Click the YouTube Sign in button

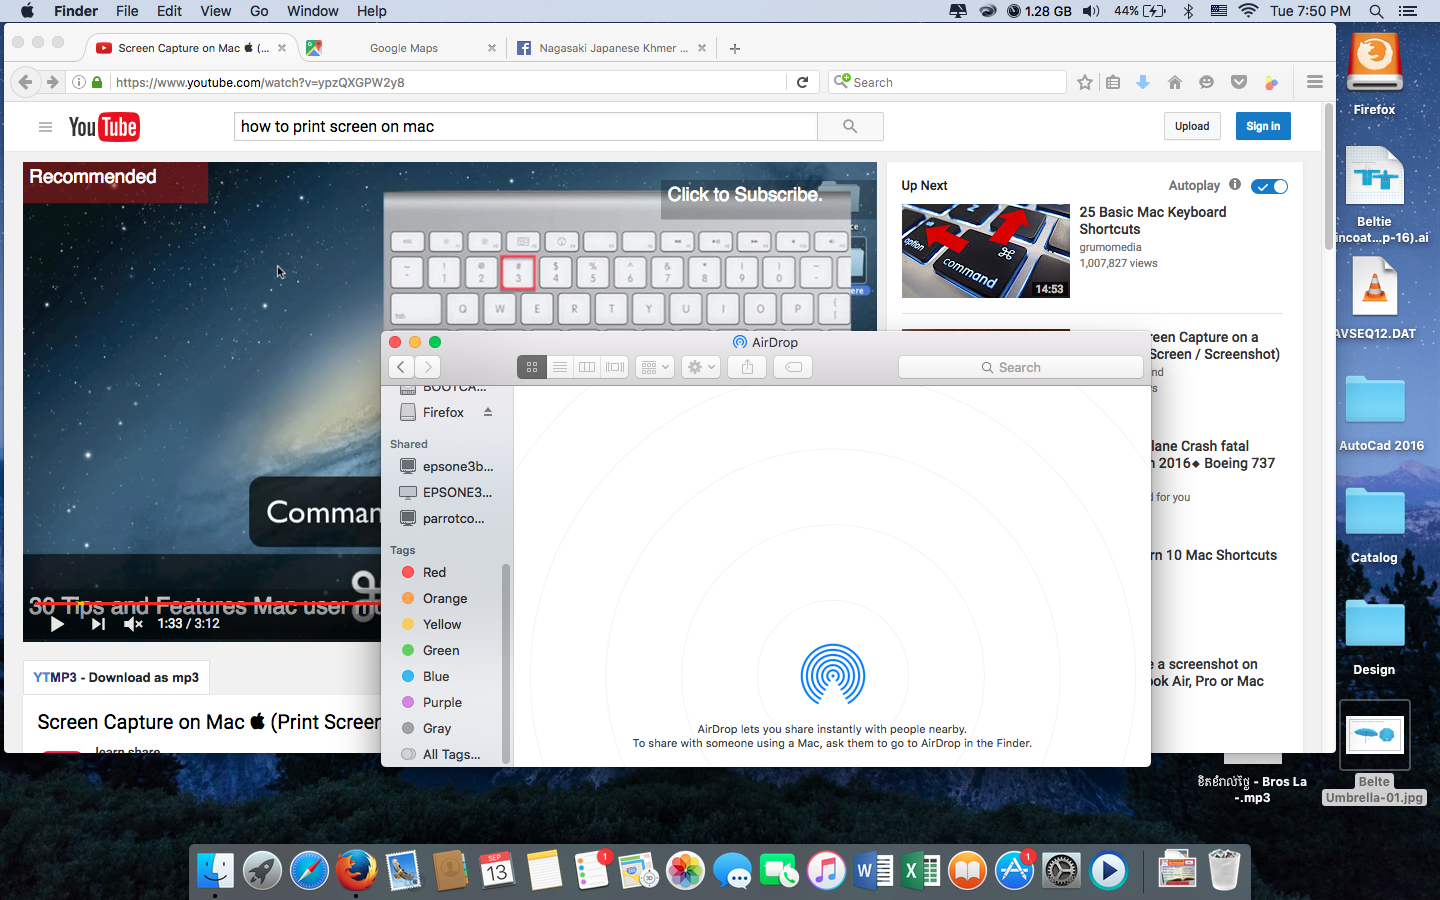pos(1263,126)
